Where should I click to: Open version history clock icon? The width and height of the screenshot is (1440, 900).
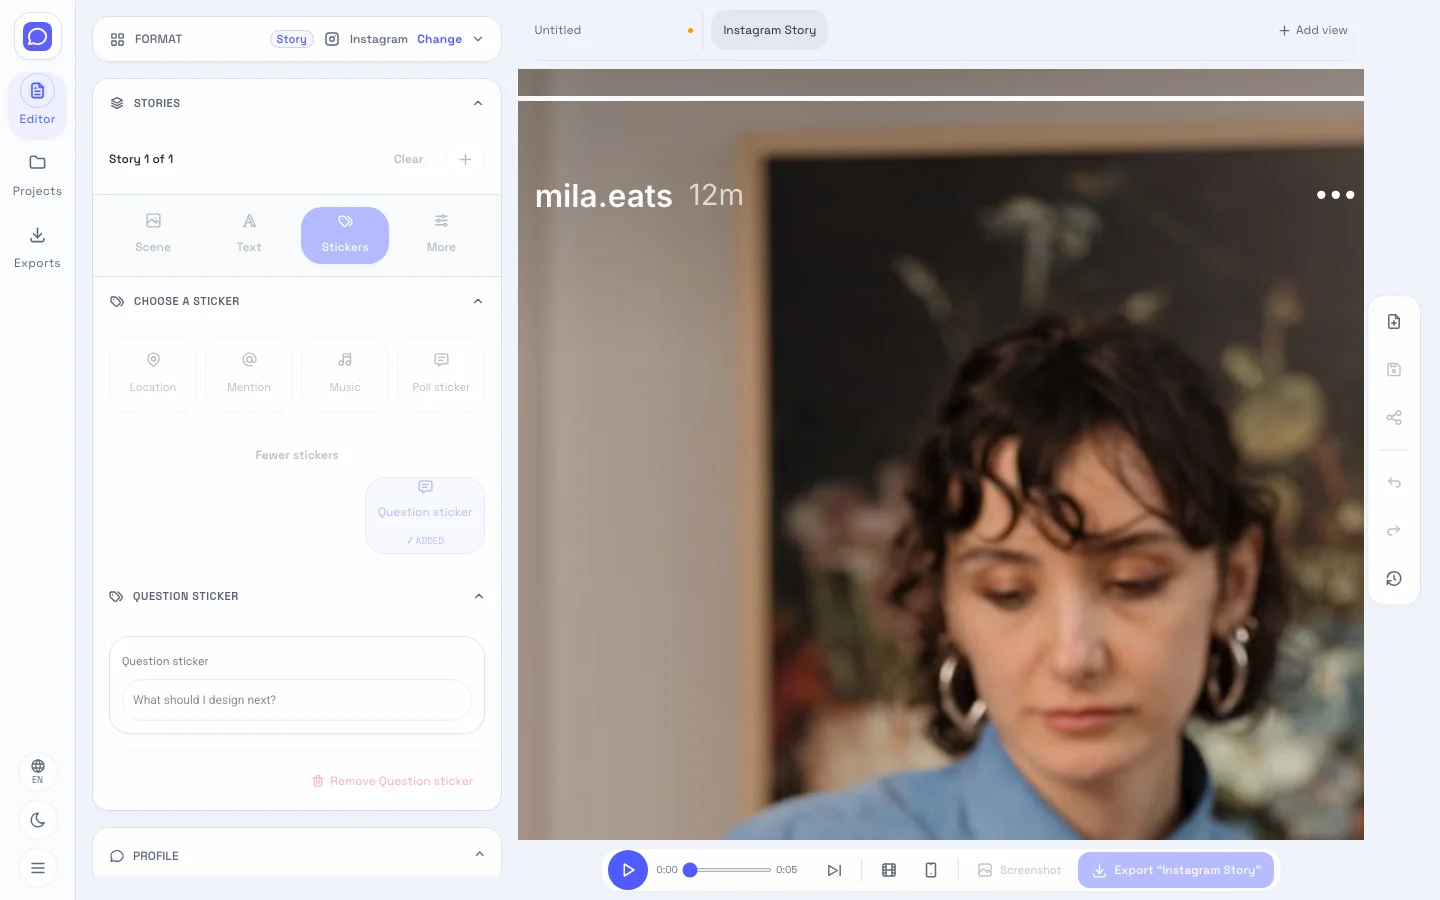(x=1394, y=579)
